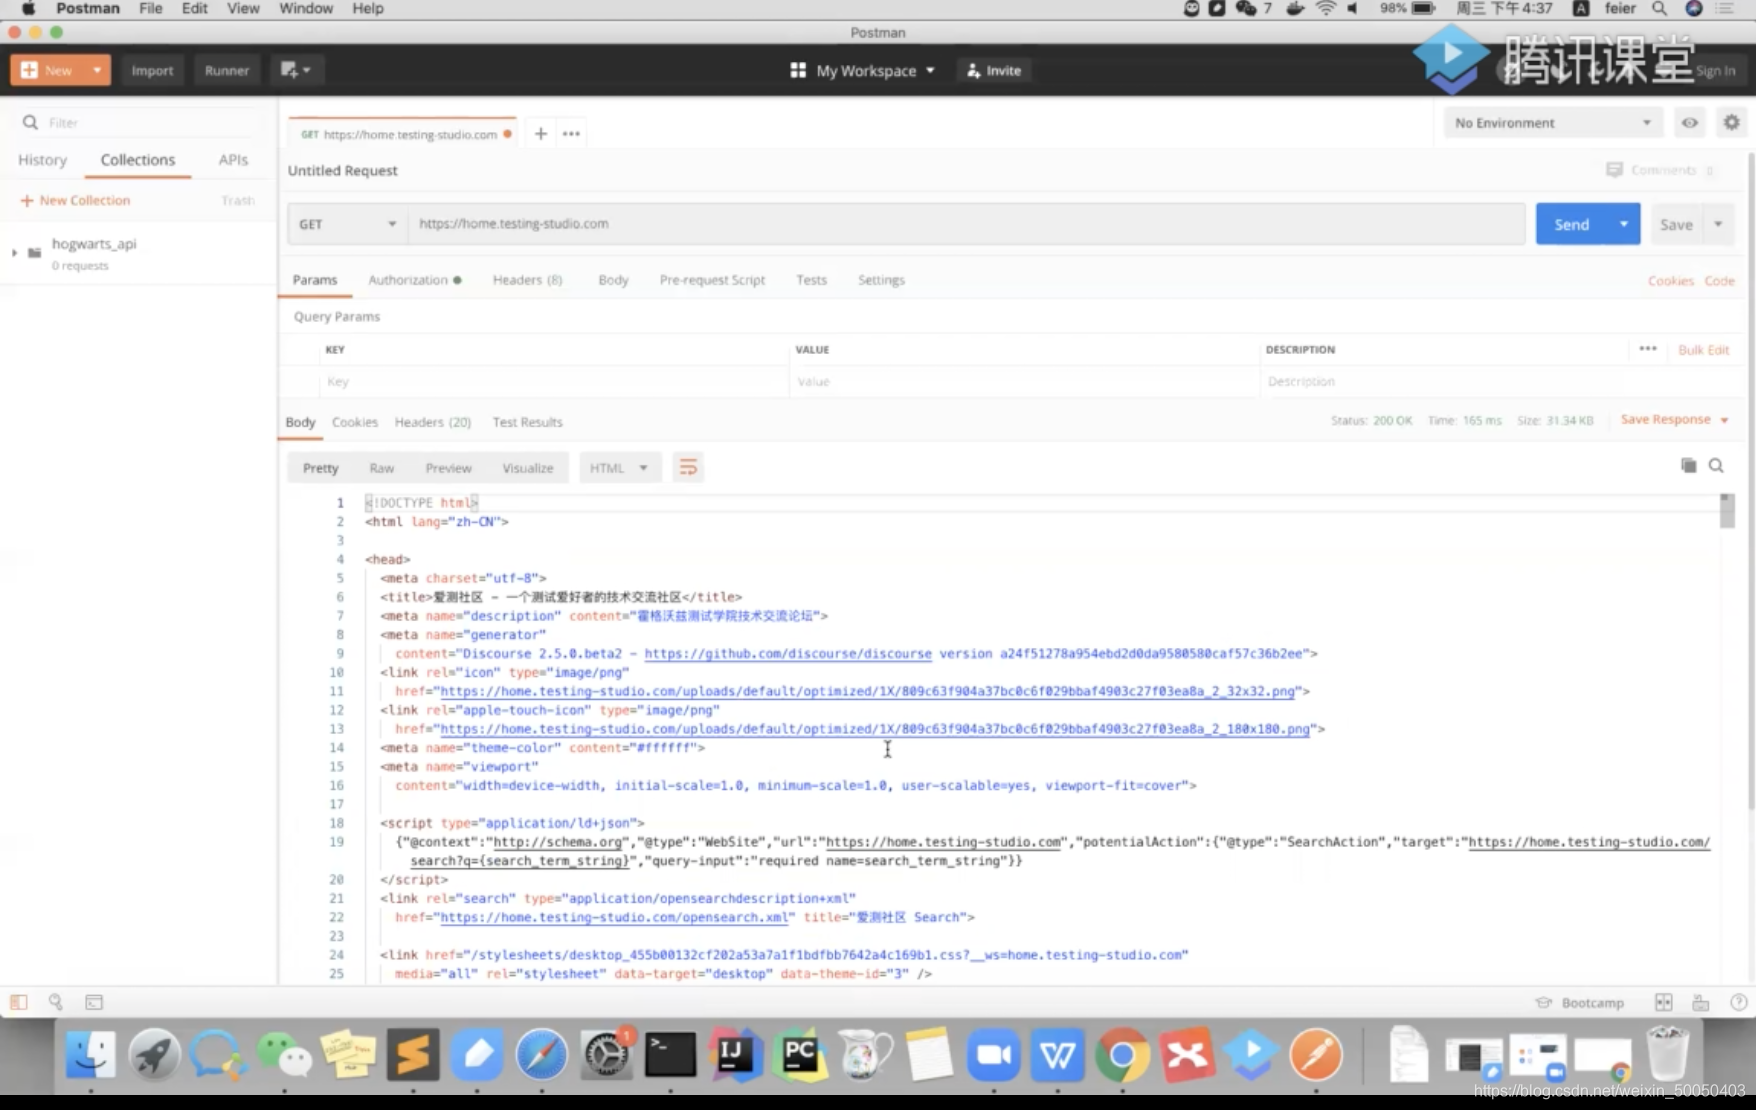This screenshot has width=1756, height=1110.
Task: Open the params column options ellipsis
Action: [x=1648, y=349]
